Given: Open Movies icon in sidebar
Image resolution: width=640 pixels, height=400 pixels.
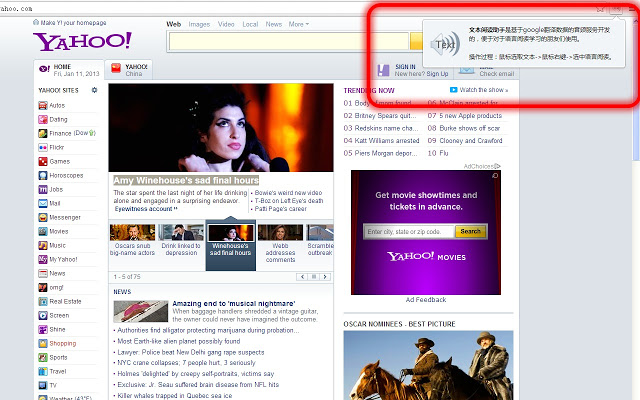Looking at the screenshot, I should 43,231.
